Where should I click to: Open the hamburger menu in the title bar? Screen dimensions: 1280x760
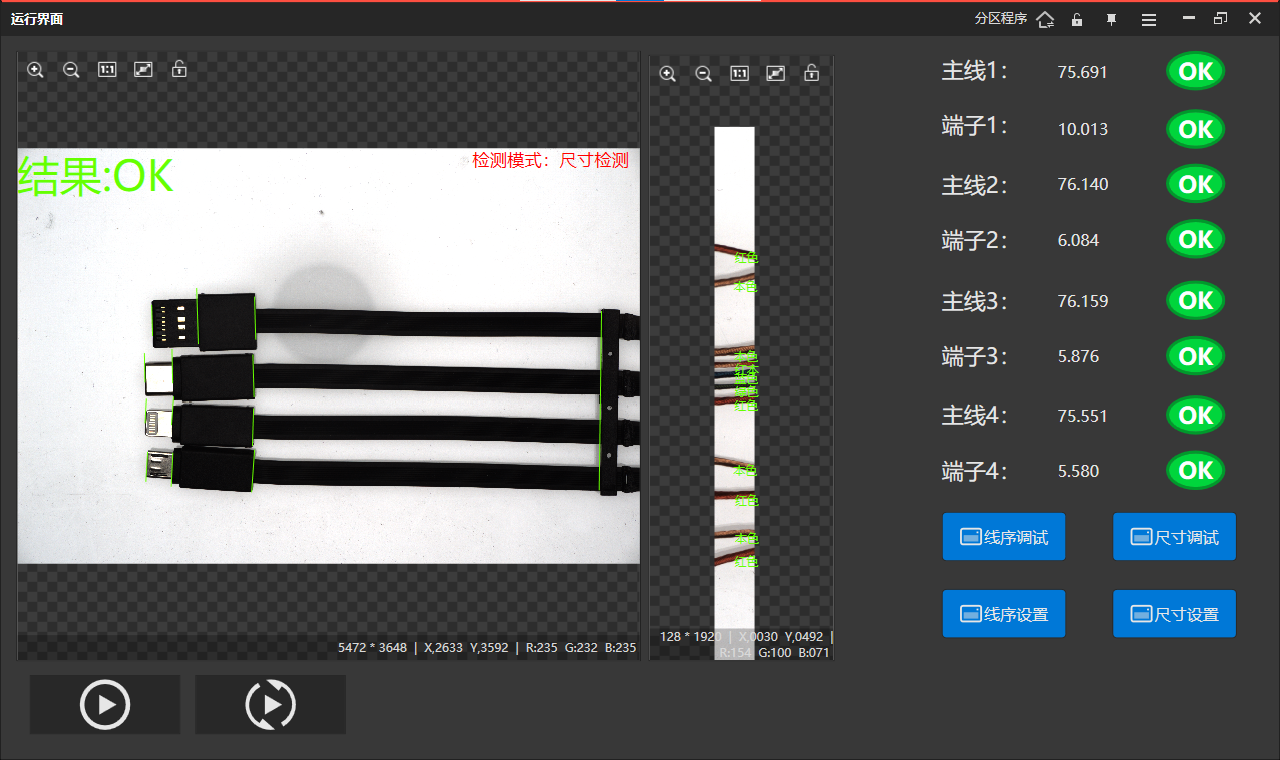[x=1149, y=19]
